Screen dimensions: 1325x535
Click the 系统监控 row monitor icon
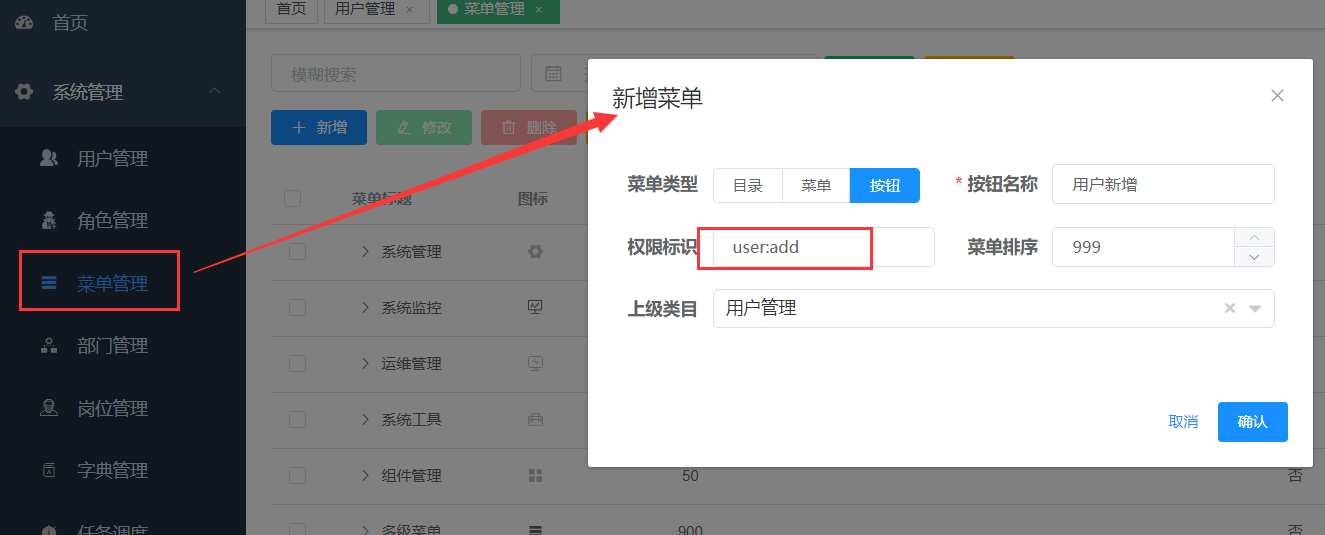click(535, 307)
